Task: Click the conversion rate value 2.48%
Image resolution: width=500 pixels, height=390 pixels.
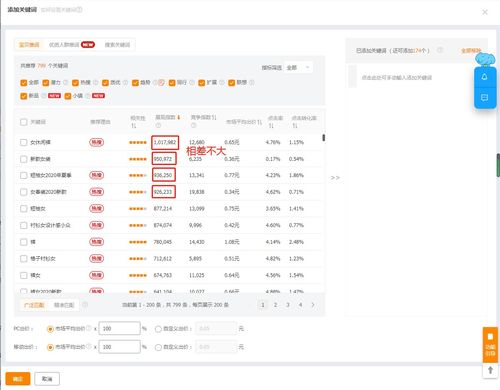Action: click(296, 242)
